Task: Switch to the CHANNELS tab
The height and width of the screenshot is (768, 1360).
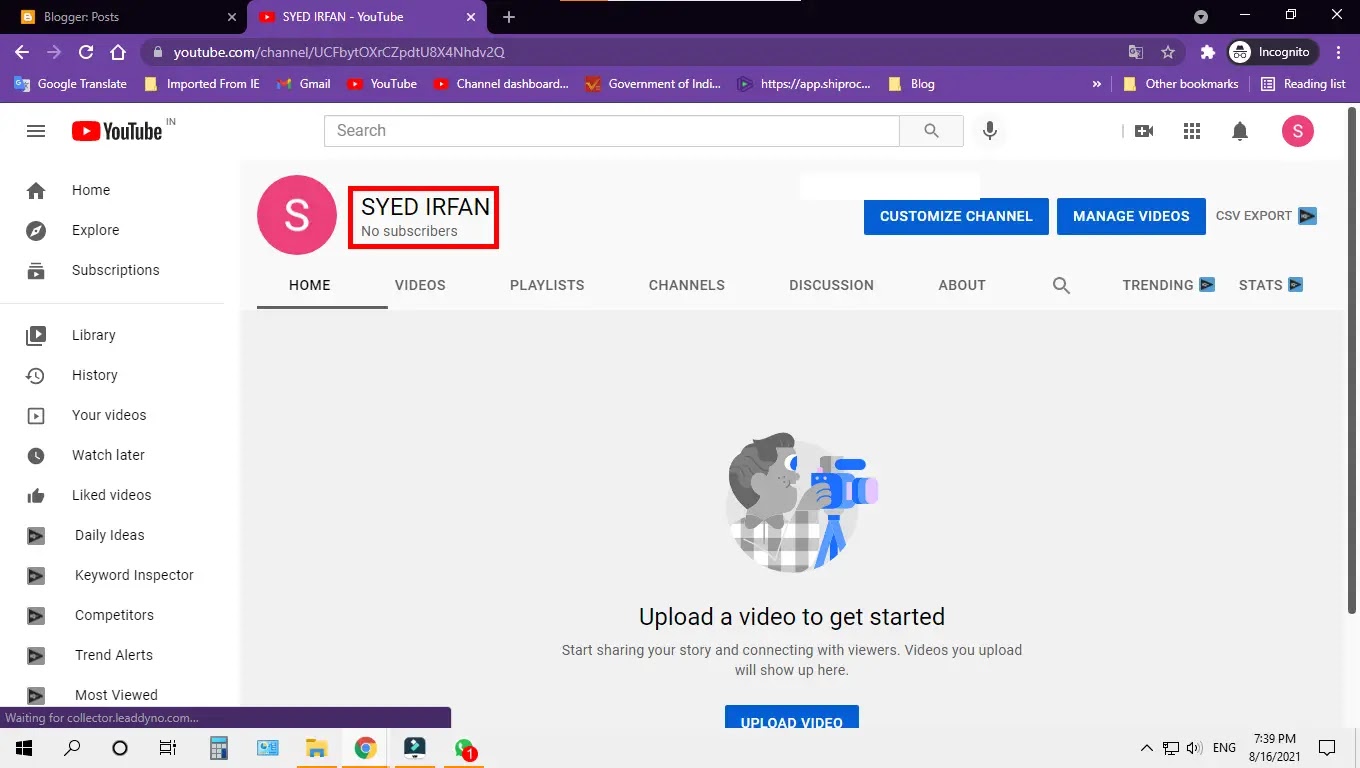Action: [687, 285]
